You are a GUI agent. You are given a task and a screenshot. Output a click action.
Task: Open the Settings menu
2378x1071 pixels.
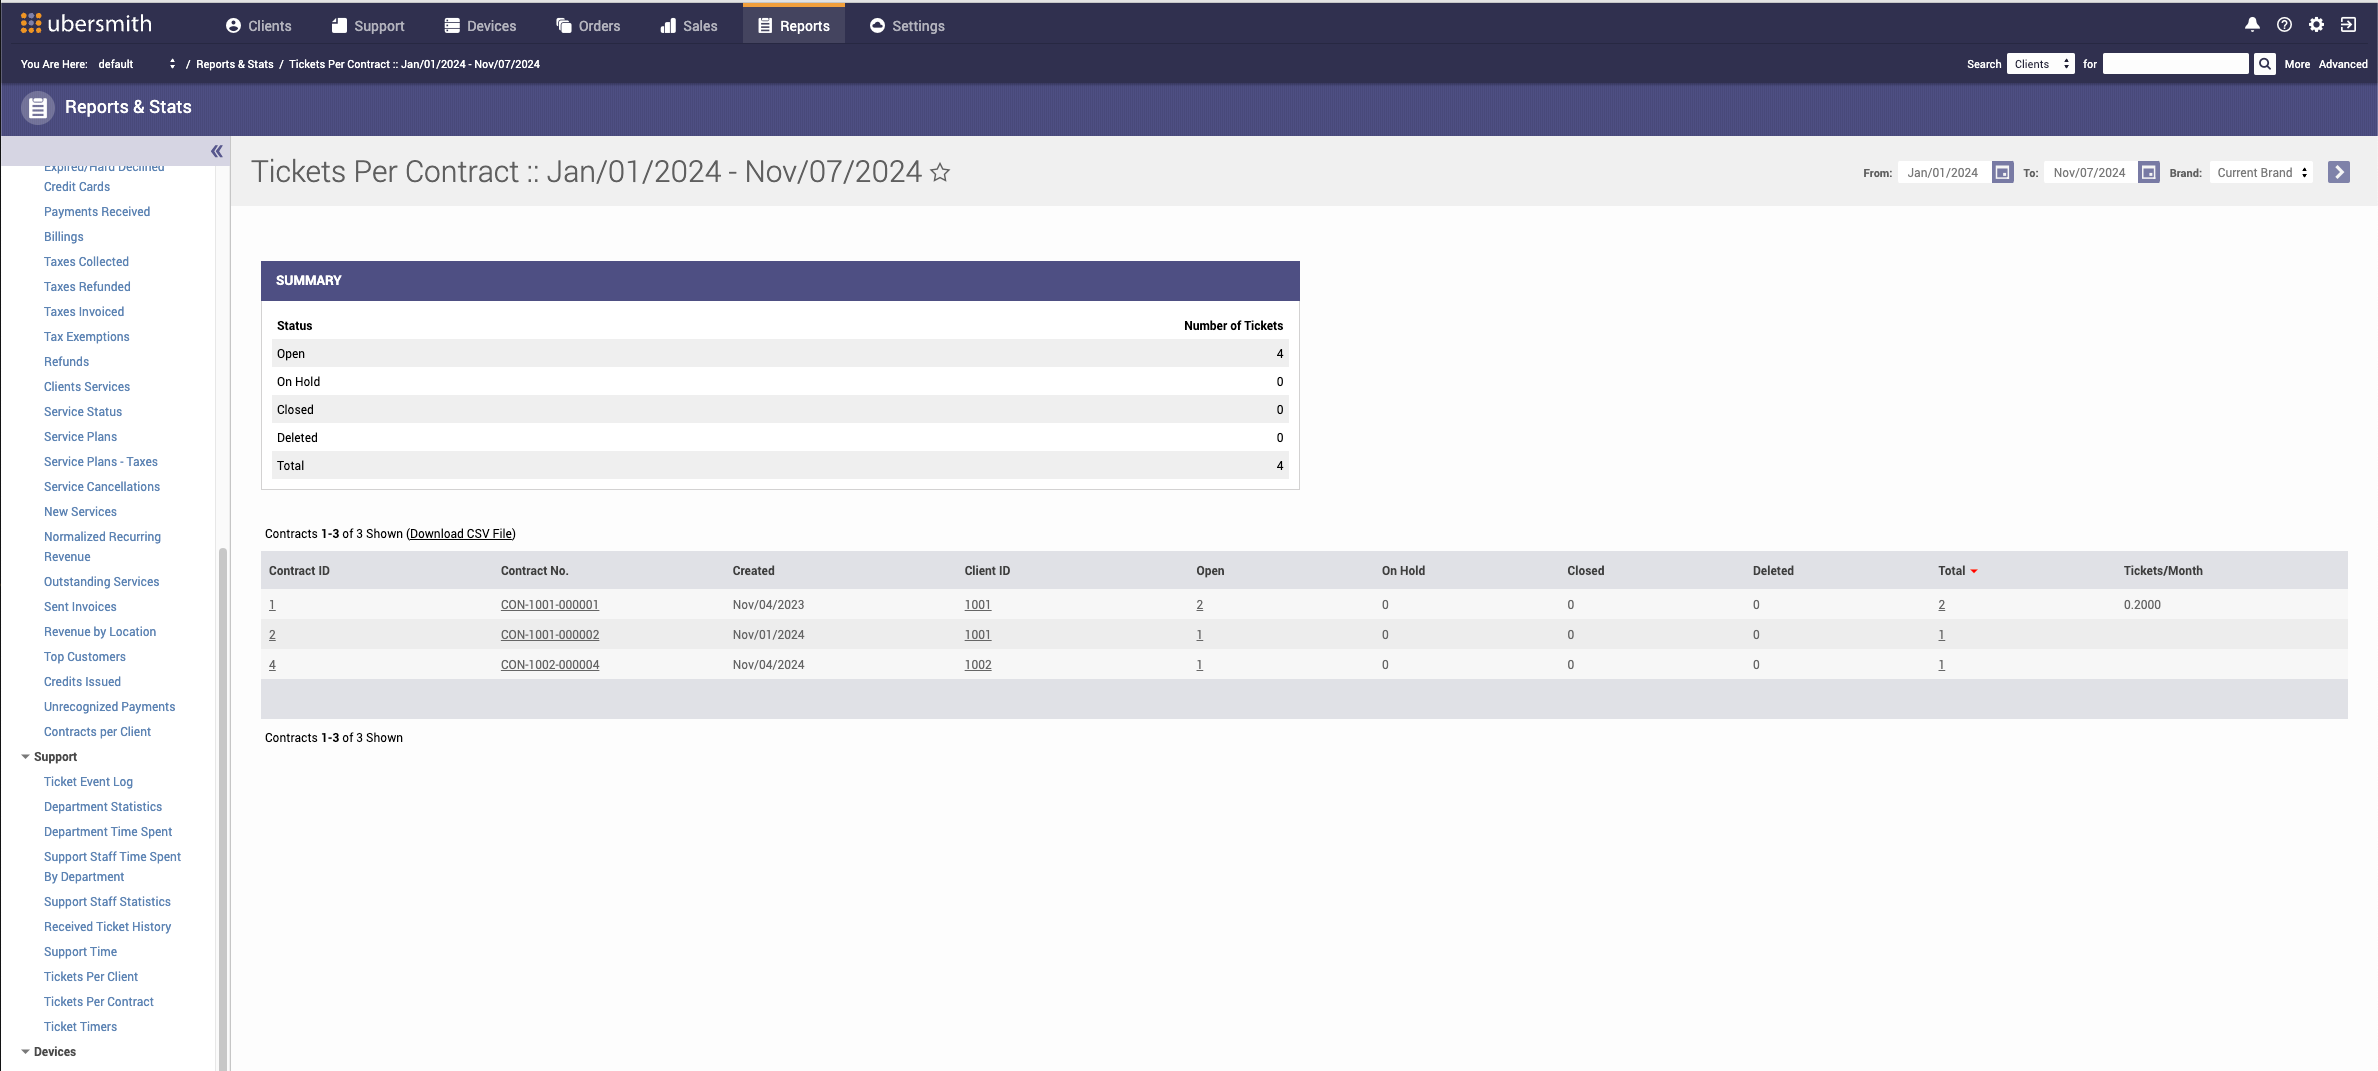[907, 26]
